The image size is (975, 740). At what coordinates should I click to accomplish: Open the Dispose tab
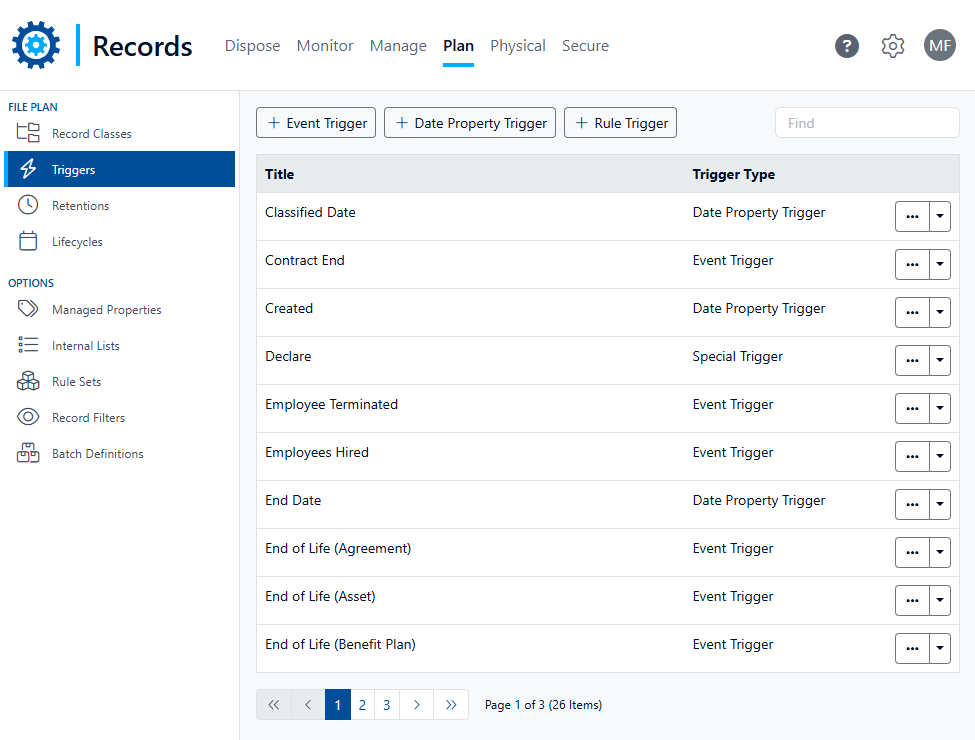pyautogui.click(x=252, y=46)
